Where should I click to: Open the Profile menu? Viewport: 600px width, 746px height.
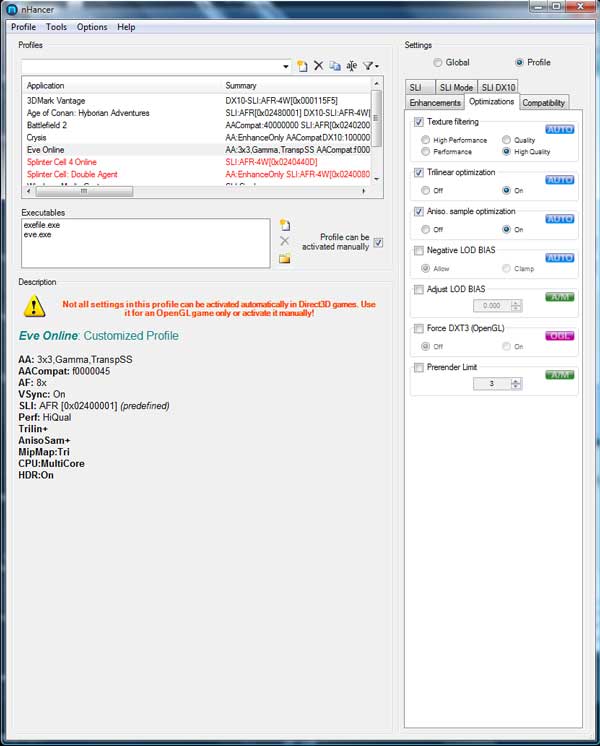(x=23, y=27)
